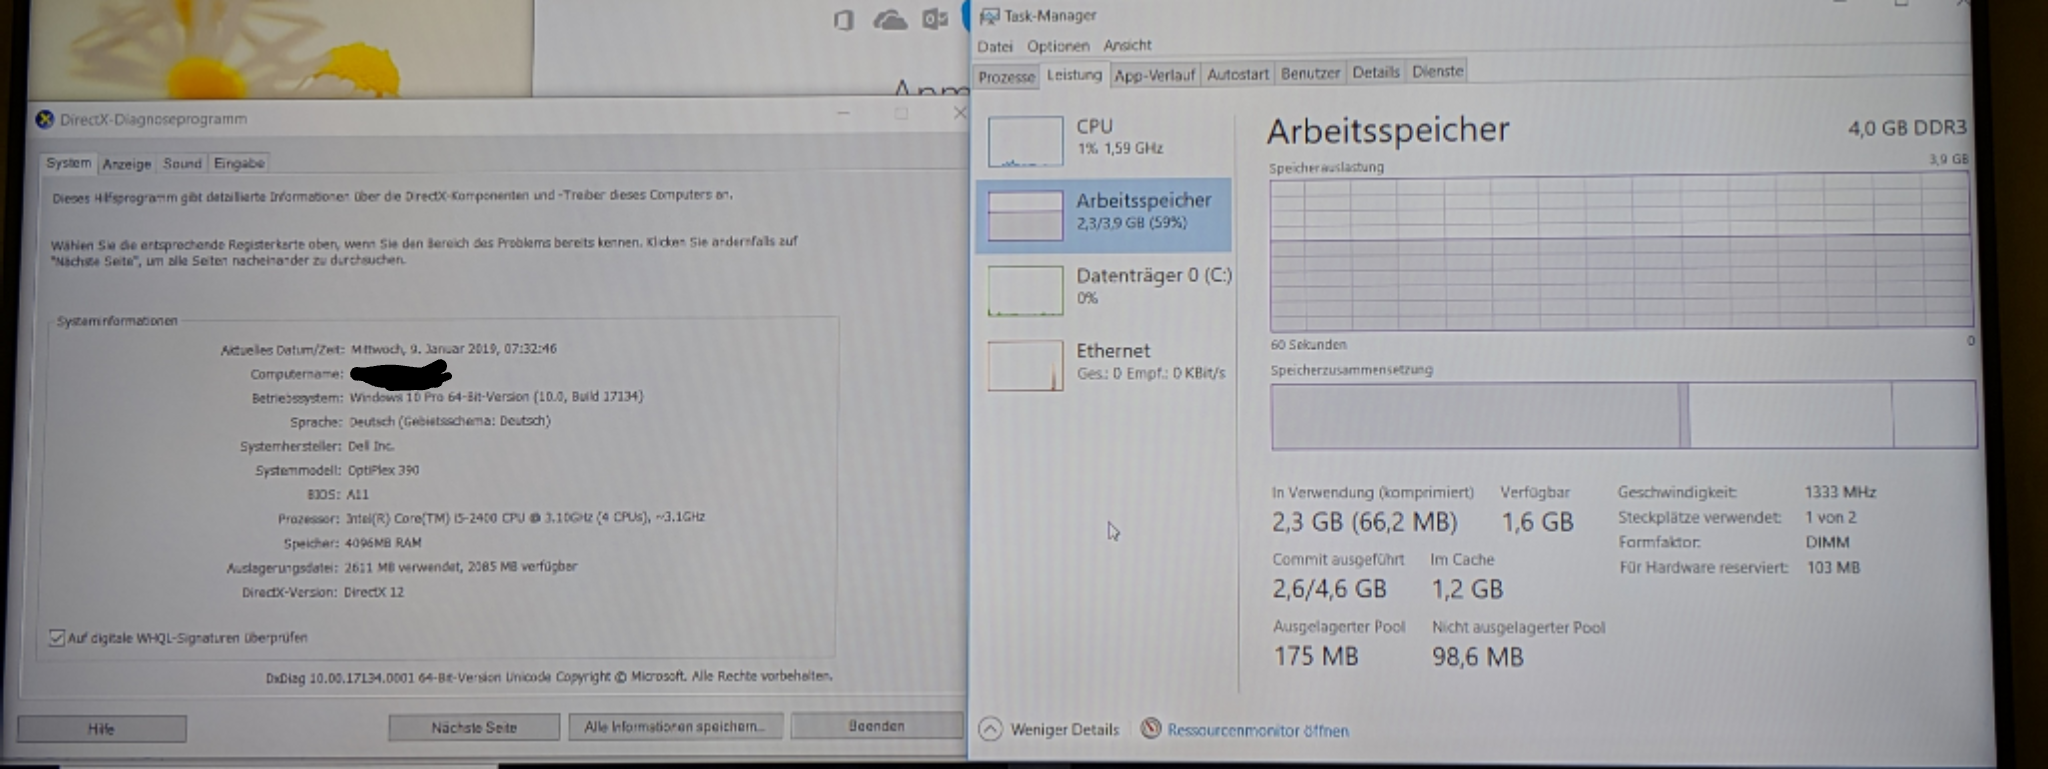Viewport: 2048px width, 769px height.
Task: Click the Speicherauslastung graph
Action: click(1621, 252)
